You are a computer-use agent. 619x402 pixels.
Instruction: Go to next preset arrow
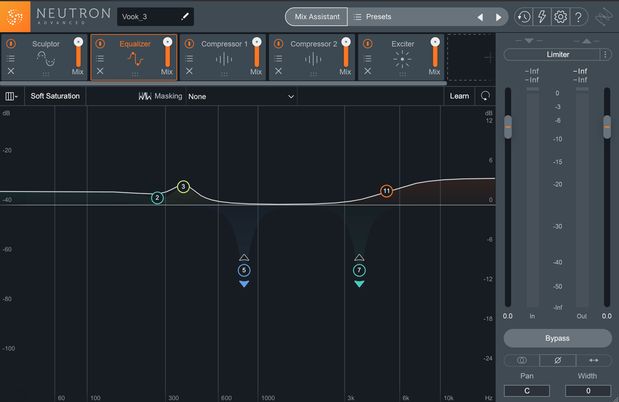[x=498, y=17]
